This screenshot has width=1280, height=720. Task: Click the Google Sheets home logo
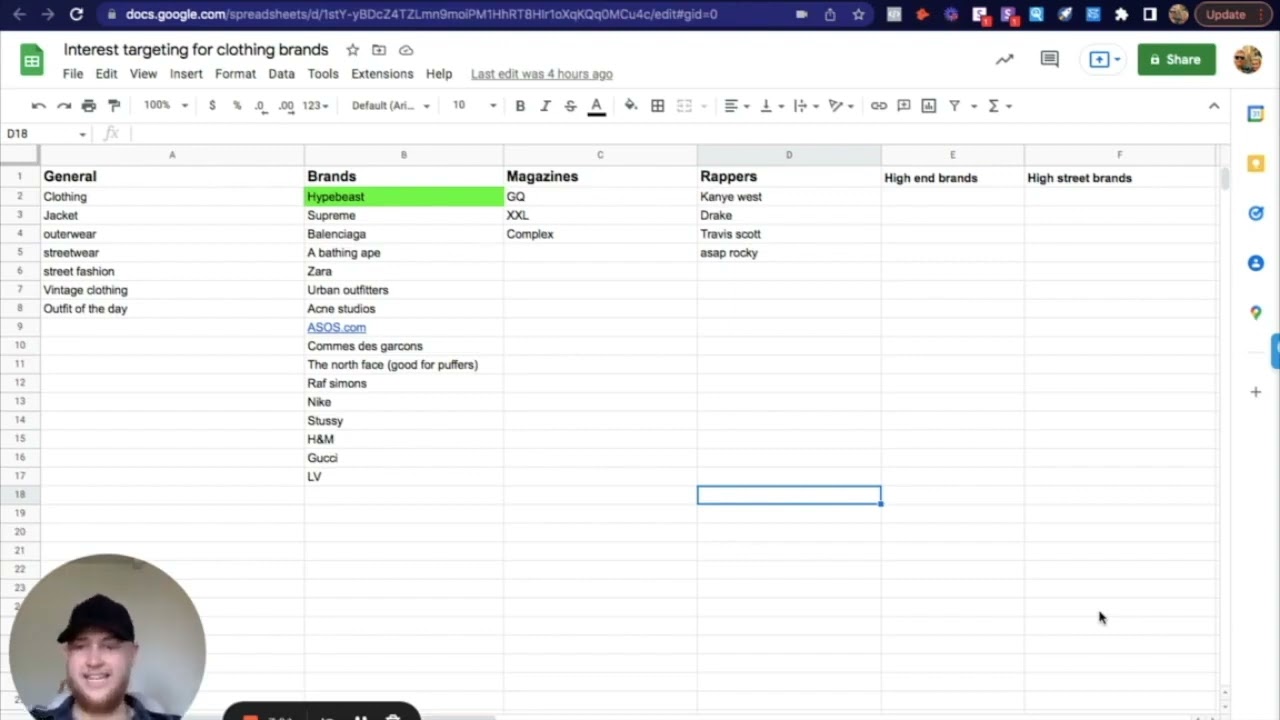tap(32, 60)
